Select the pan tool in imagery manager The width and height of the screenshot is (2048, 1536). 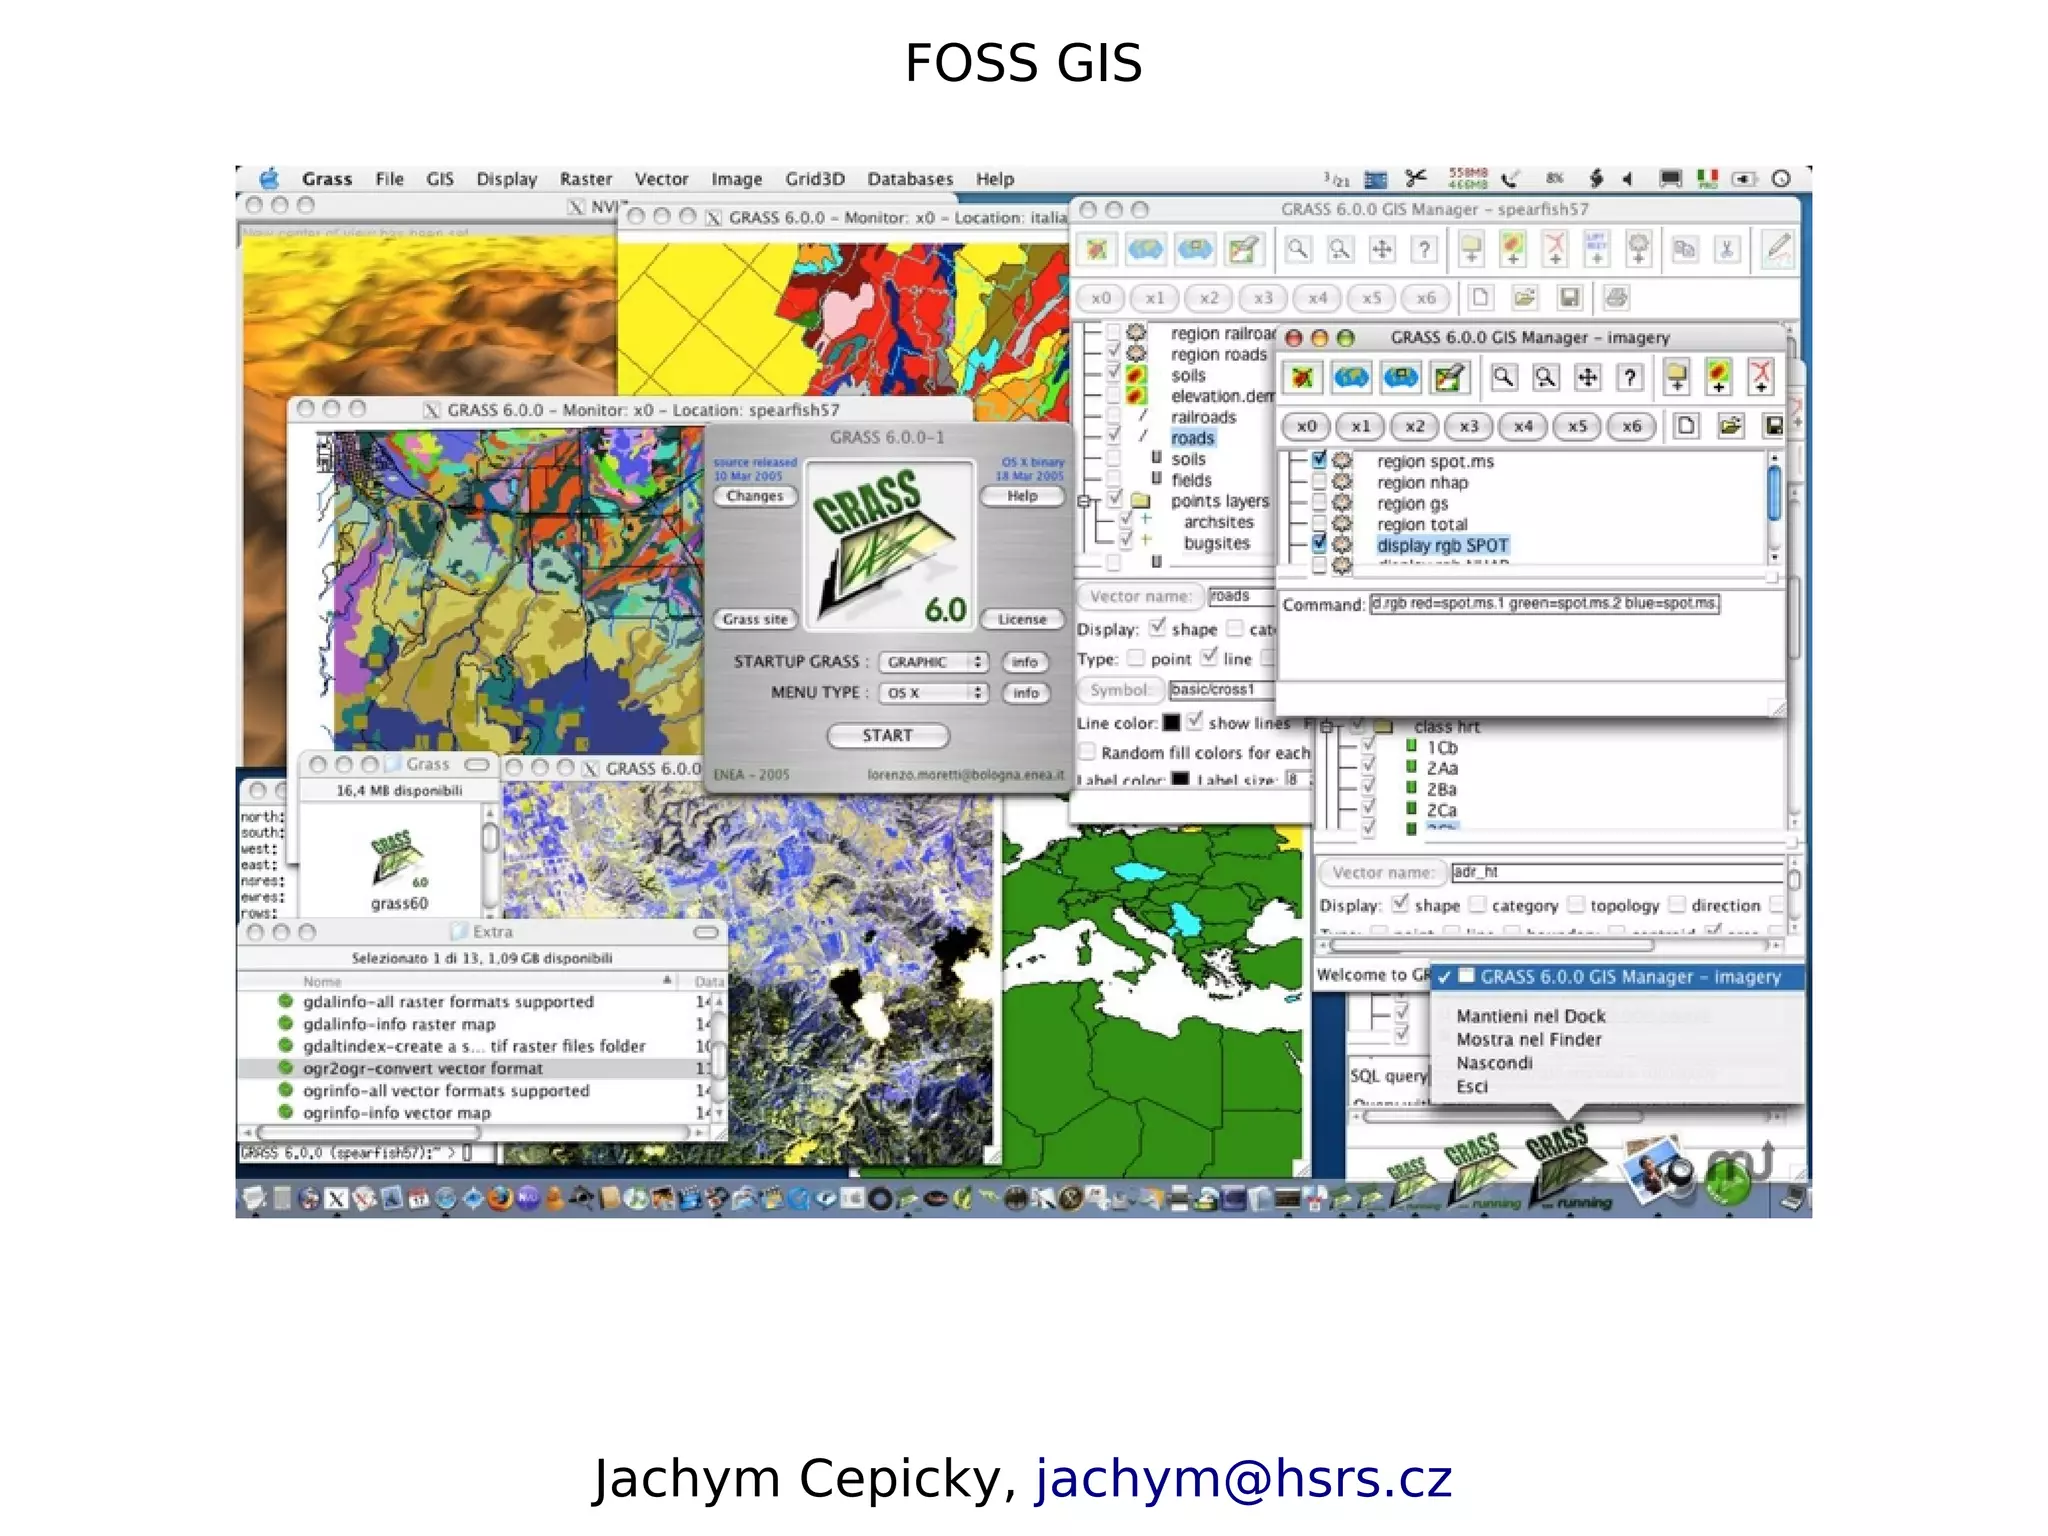[x=1587, y=377]
